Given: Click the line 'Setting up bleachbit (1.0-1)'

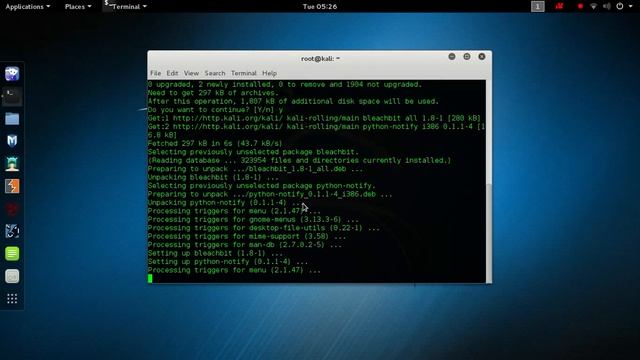Looking at the screenshot, I should pyautogui.click(x=215, y=253).
